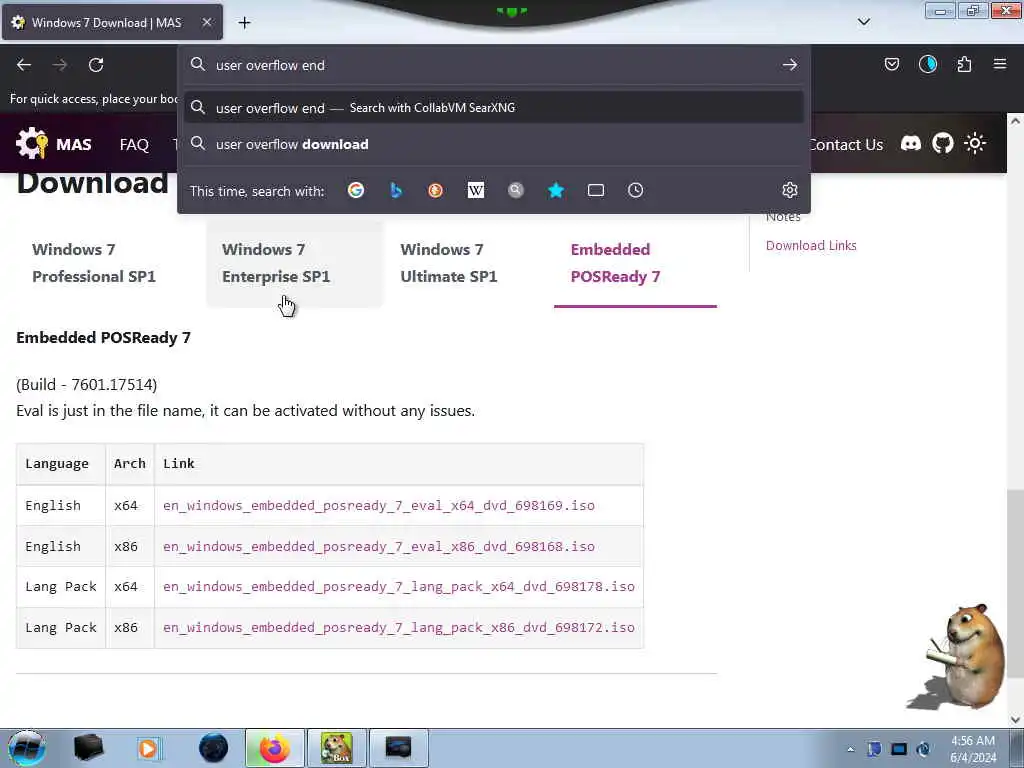This screenshot has height=768, width=1024.
Task: Search bookmarks with the star icon
Action: [556, 190]
